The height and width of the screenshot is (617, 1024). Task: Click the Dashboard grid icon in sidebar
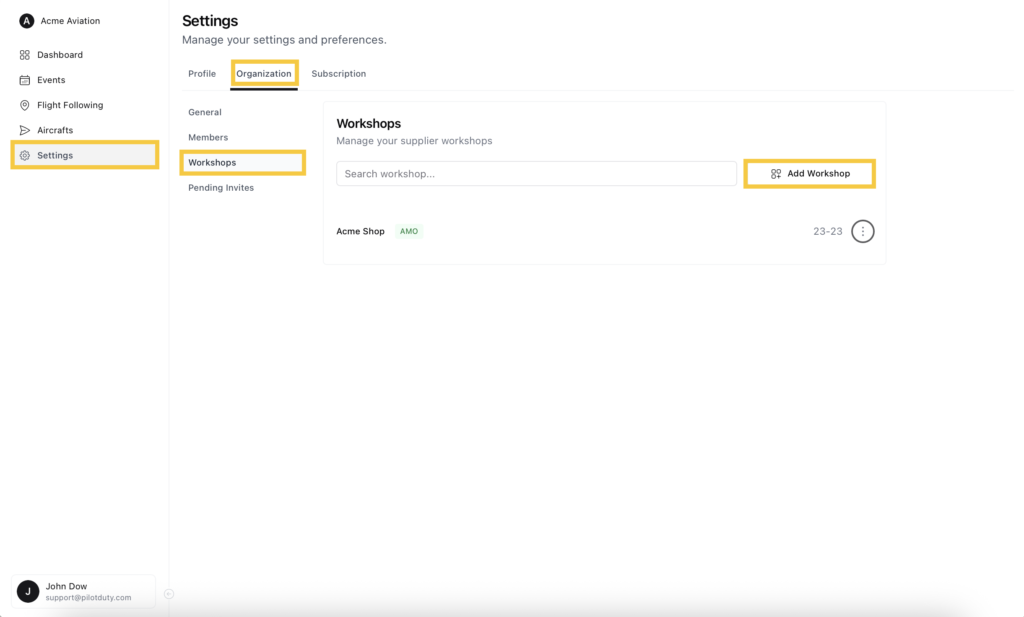[25, 55]
